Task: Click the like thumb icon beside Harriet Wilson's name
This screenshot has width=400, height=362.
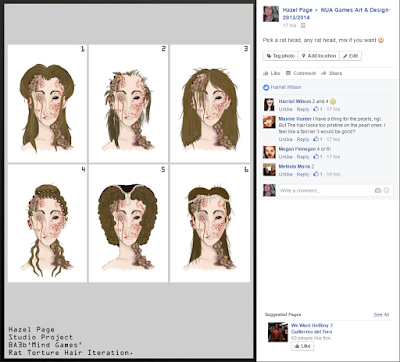Action: click(266, 87)
